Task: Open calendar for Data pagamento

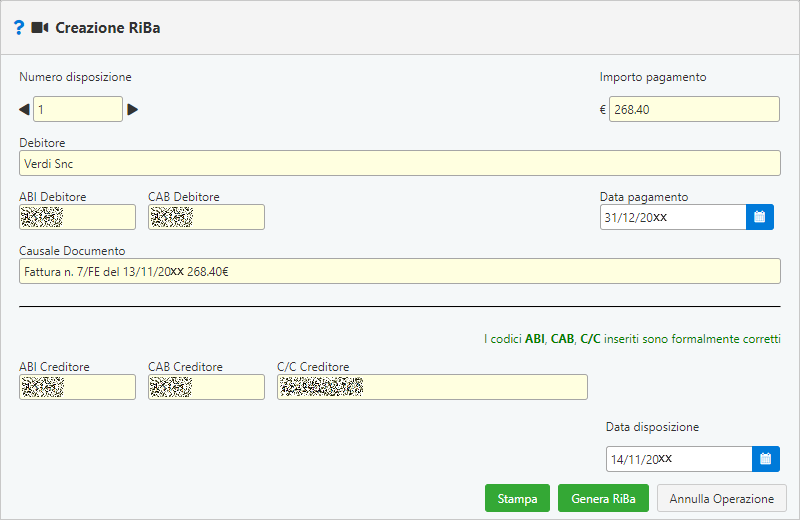Action: 760,217
